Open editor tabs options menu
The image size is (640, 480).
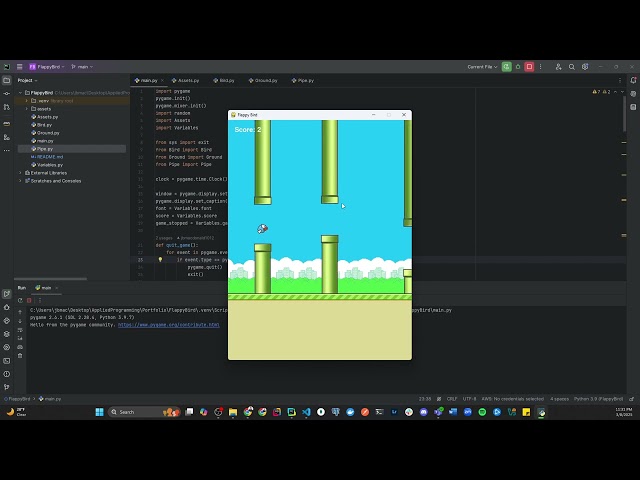620,80
